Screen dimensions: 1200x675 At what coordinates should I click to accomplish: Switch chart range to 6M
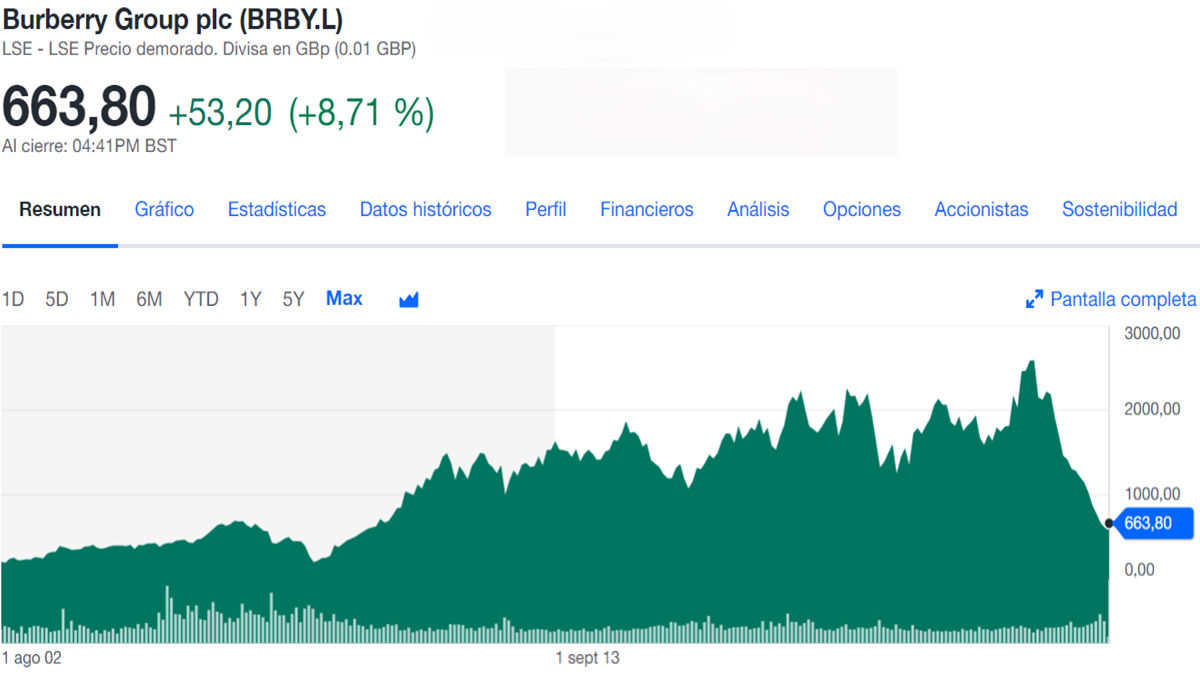[149, 299]
